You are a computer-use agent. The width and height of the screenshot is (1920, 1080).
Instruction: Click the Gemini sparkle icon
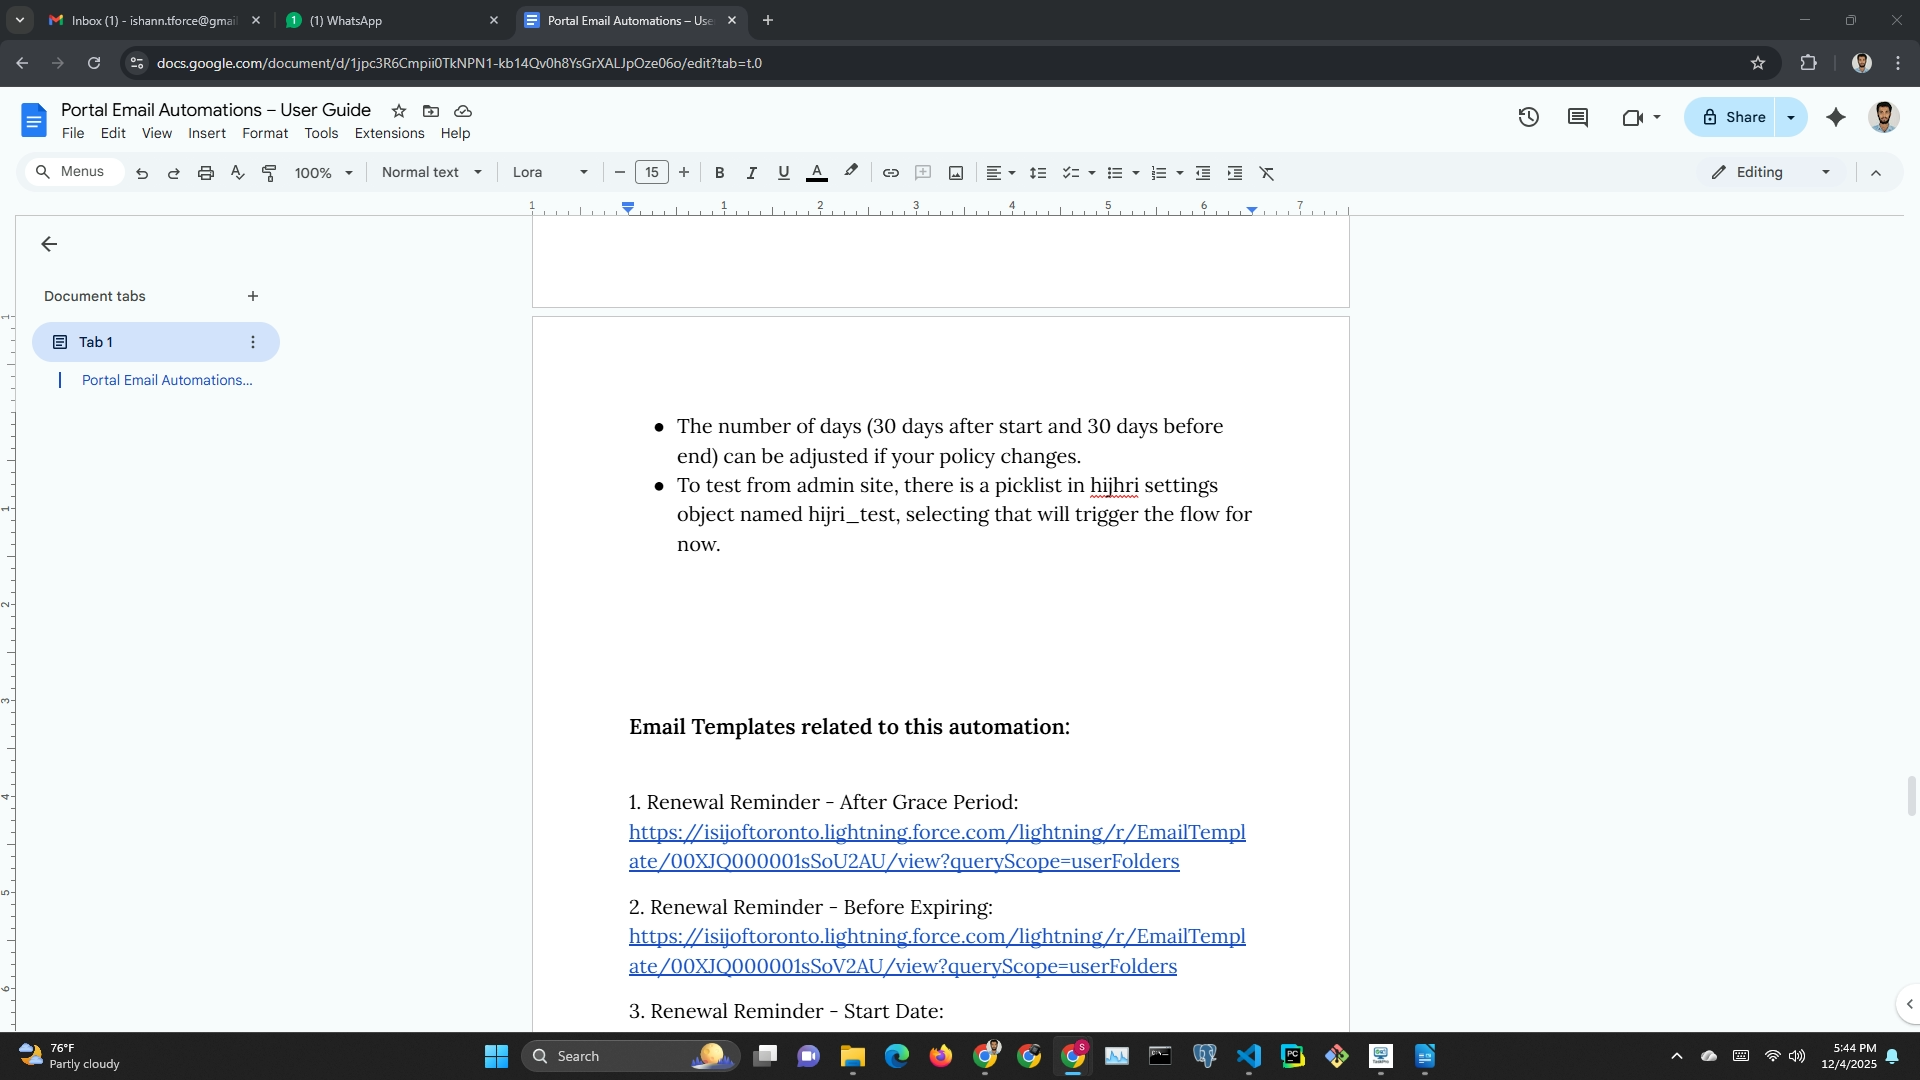coord(1836,117)
